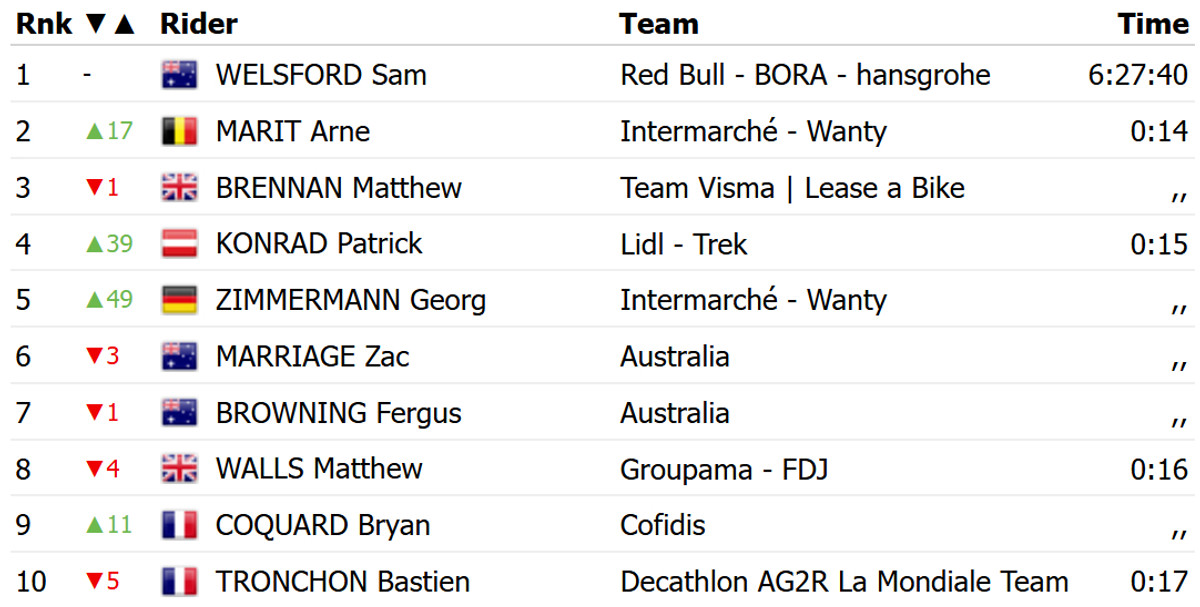Click the Team column header

click(x=658, y=24)
